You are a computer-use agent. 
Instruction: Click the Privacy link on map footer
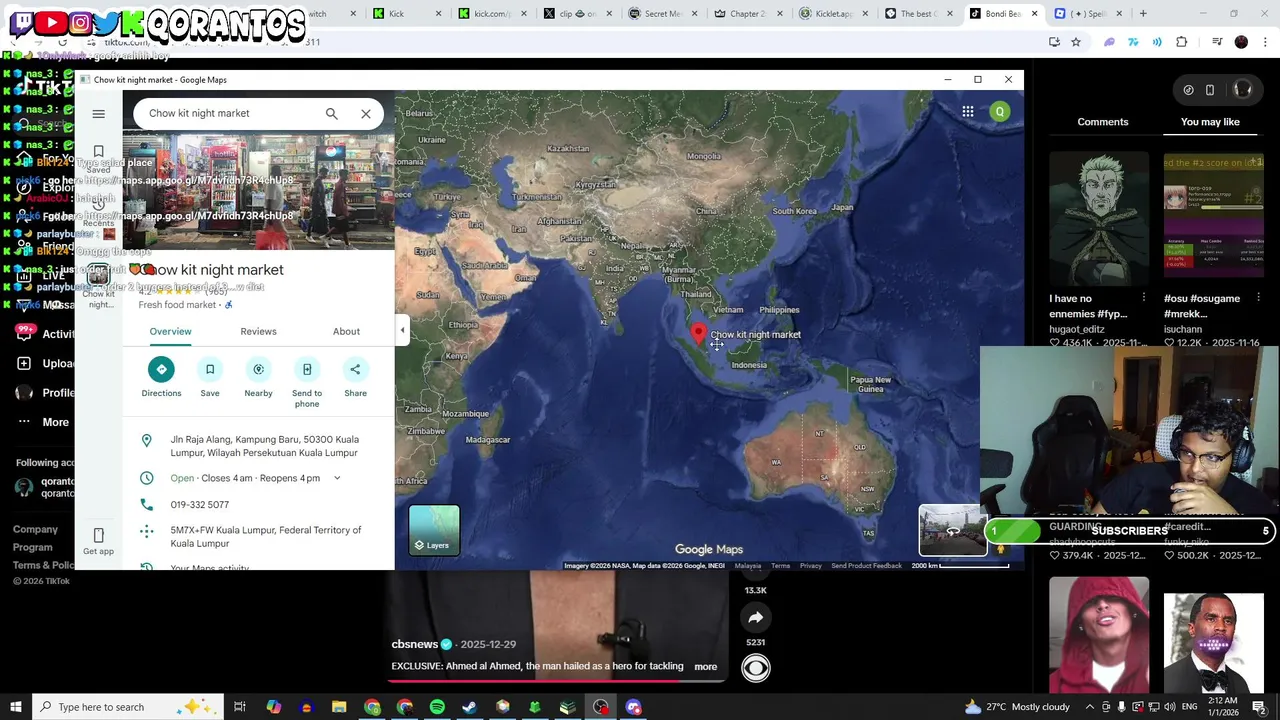pyautogui.click(x=810, y=566)
